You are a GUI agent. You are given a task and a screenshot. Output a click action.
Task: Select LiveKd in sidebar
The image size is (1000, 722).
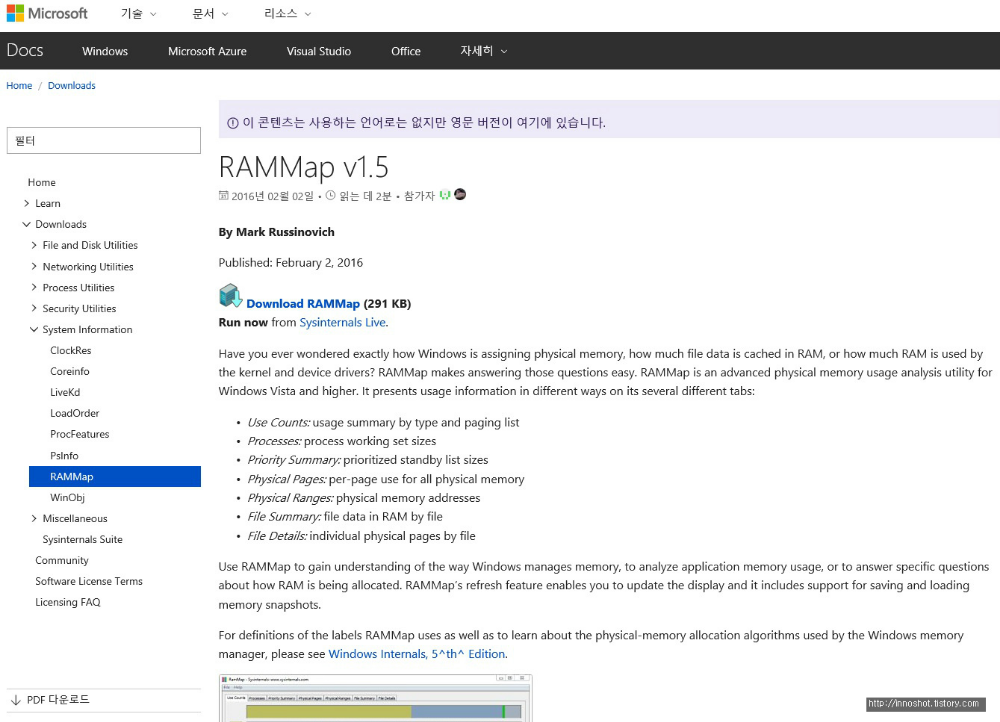(x=65, y=392)
